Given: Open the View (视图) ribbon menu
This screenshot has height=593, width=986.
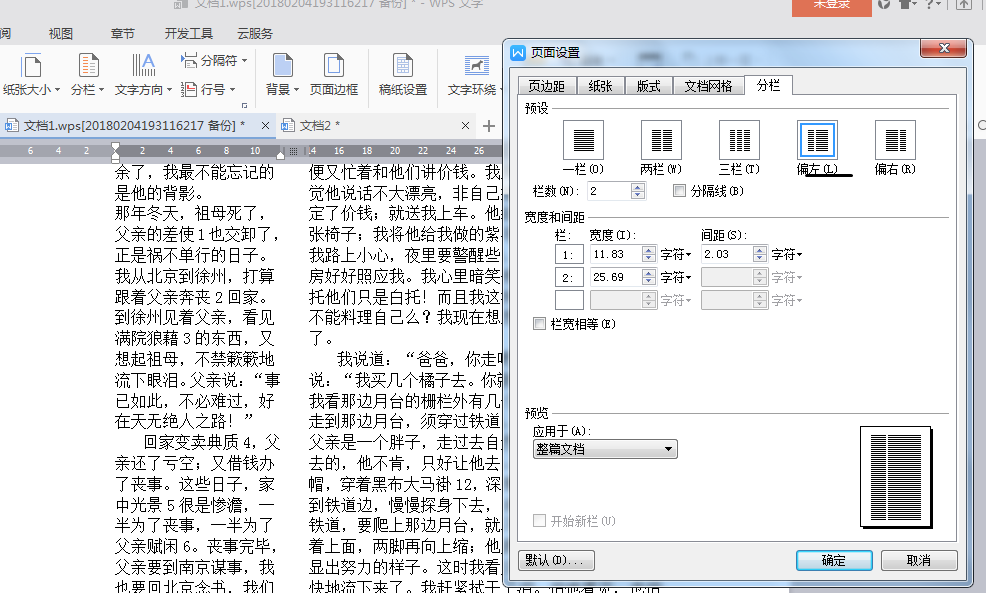Looking at the screenshot, I should [61, 33].
